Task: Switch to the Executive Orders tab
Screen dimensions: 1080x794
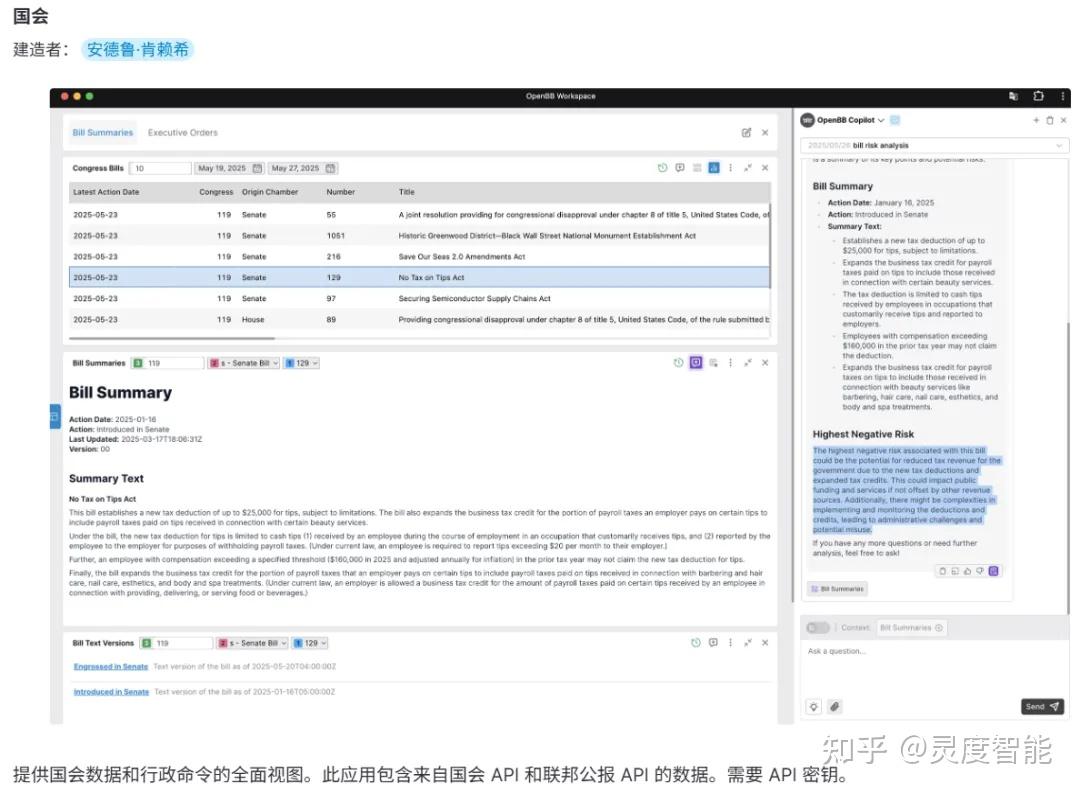Action: 183,131
